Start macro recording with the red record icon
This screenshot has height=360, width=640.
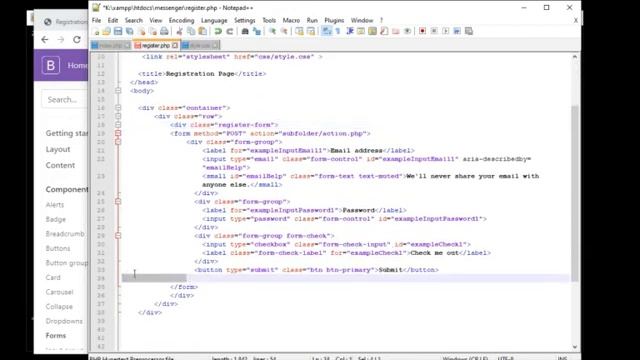[422, 31]
